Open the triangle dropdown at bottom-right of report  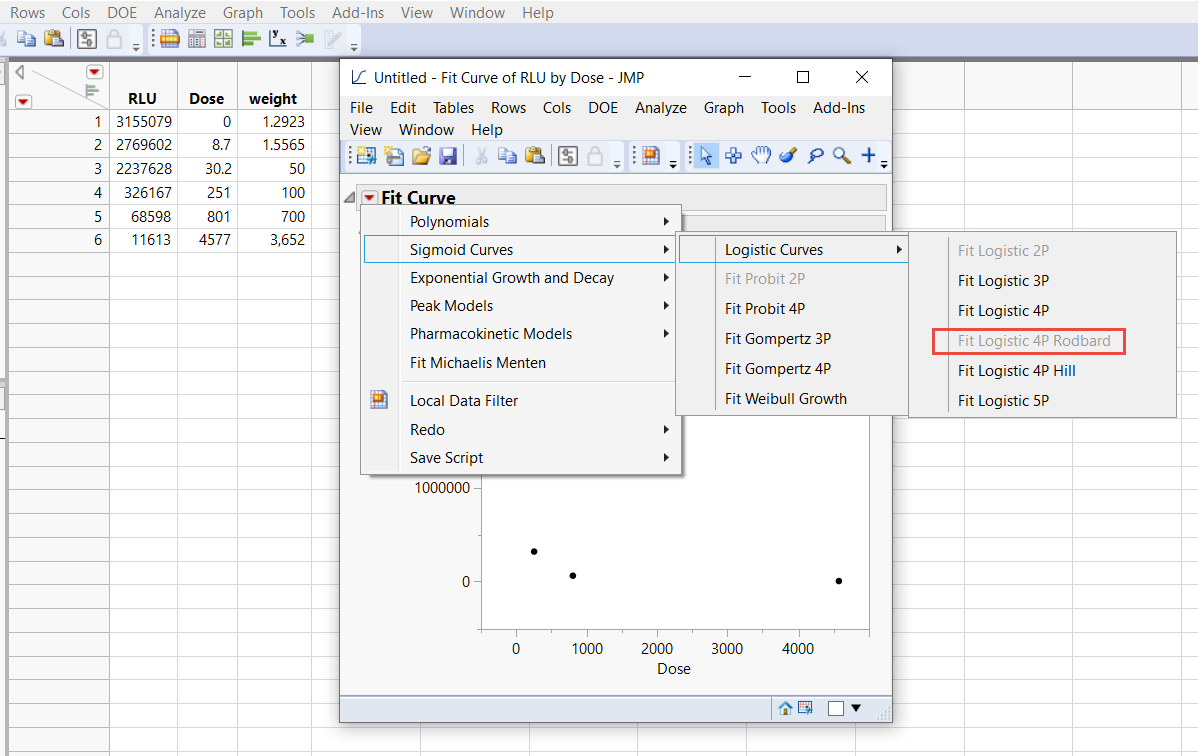[857, 707]
